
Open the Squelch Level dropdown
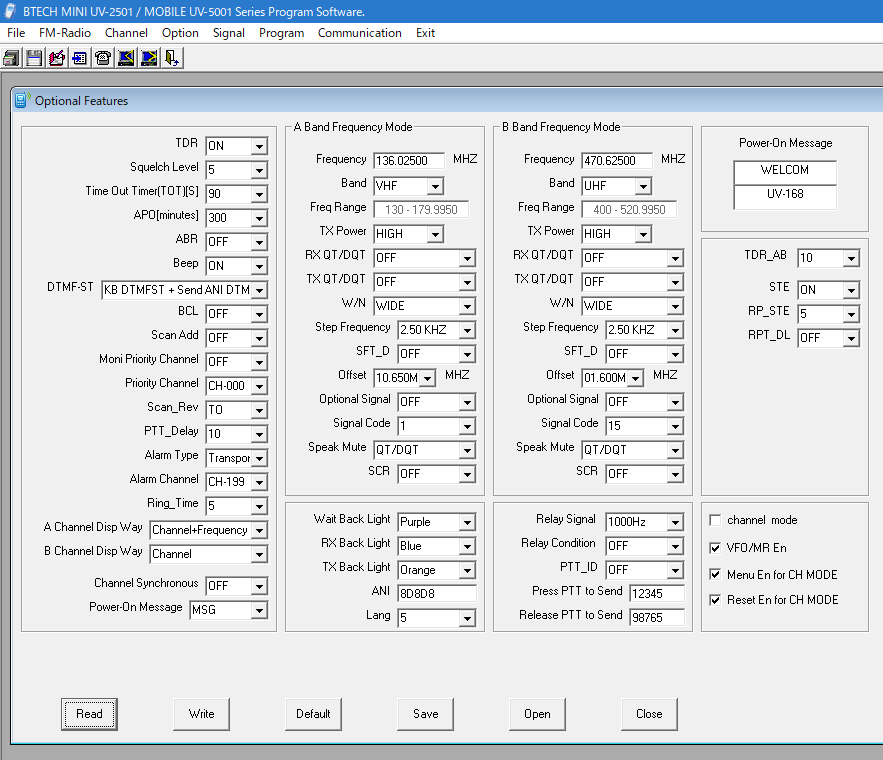[x=259, y=170]
